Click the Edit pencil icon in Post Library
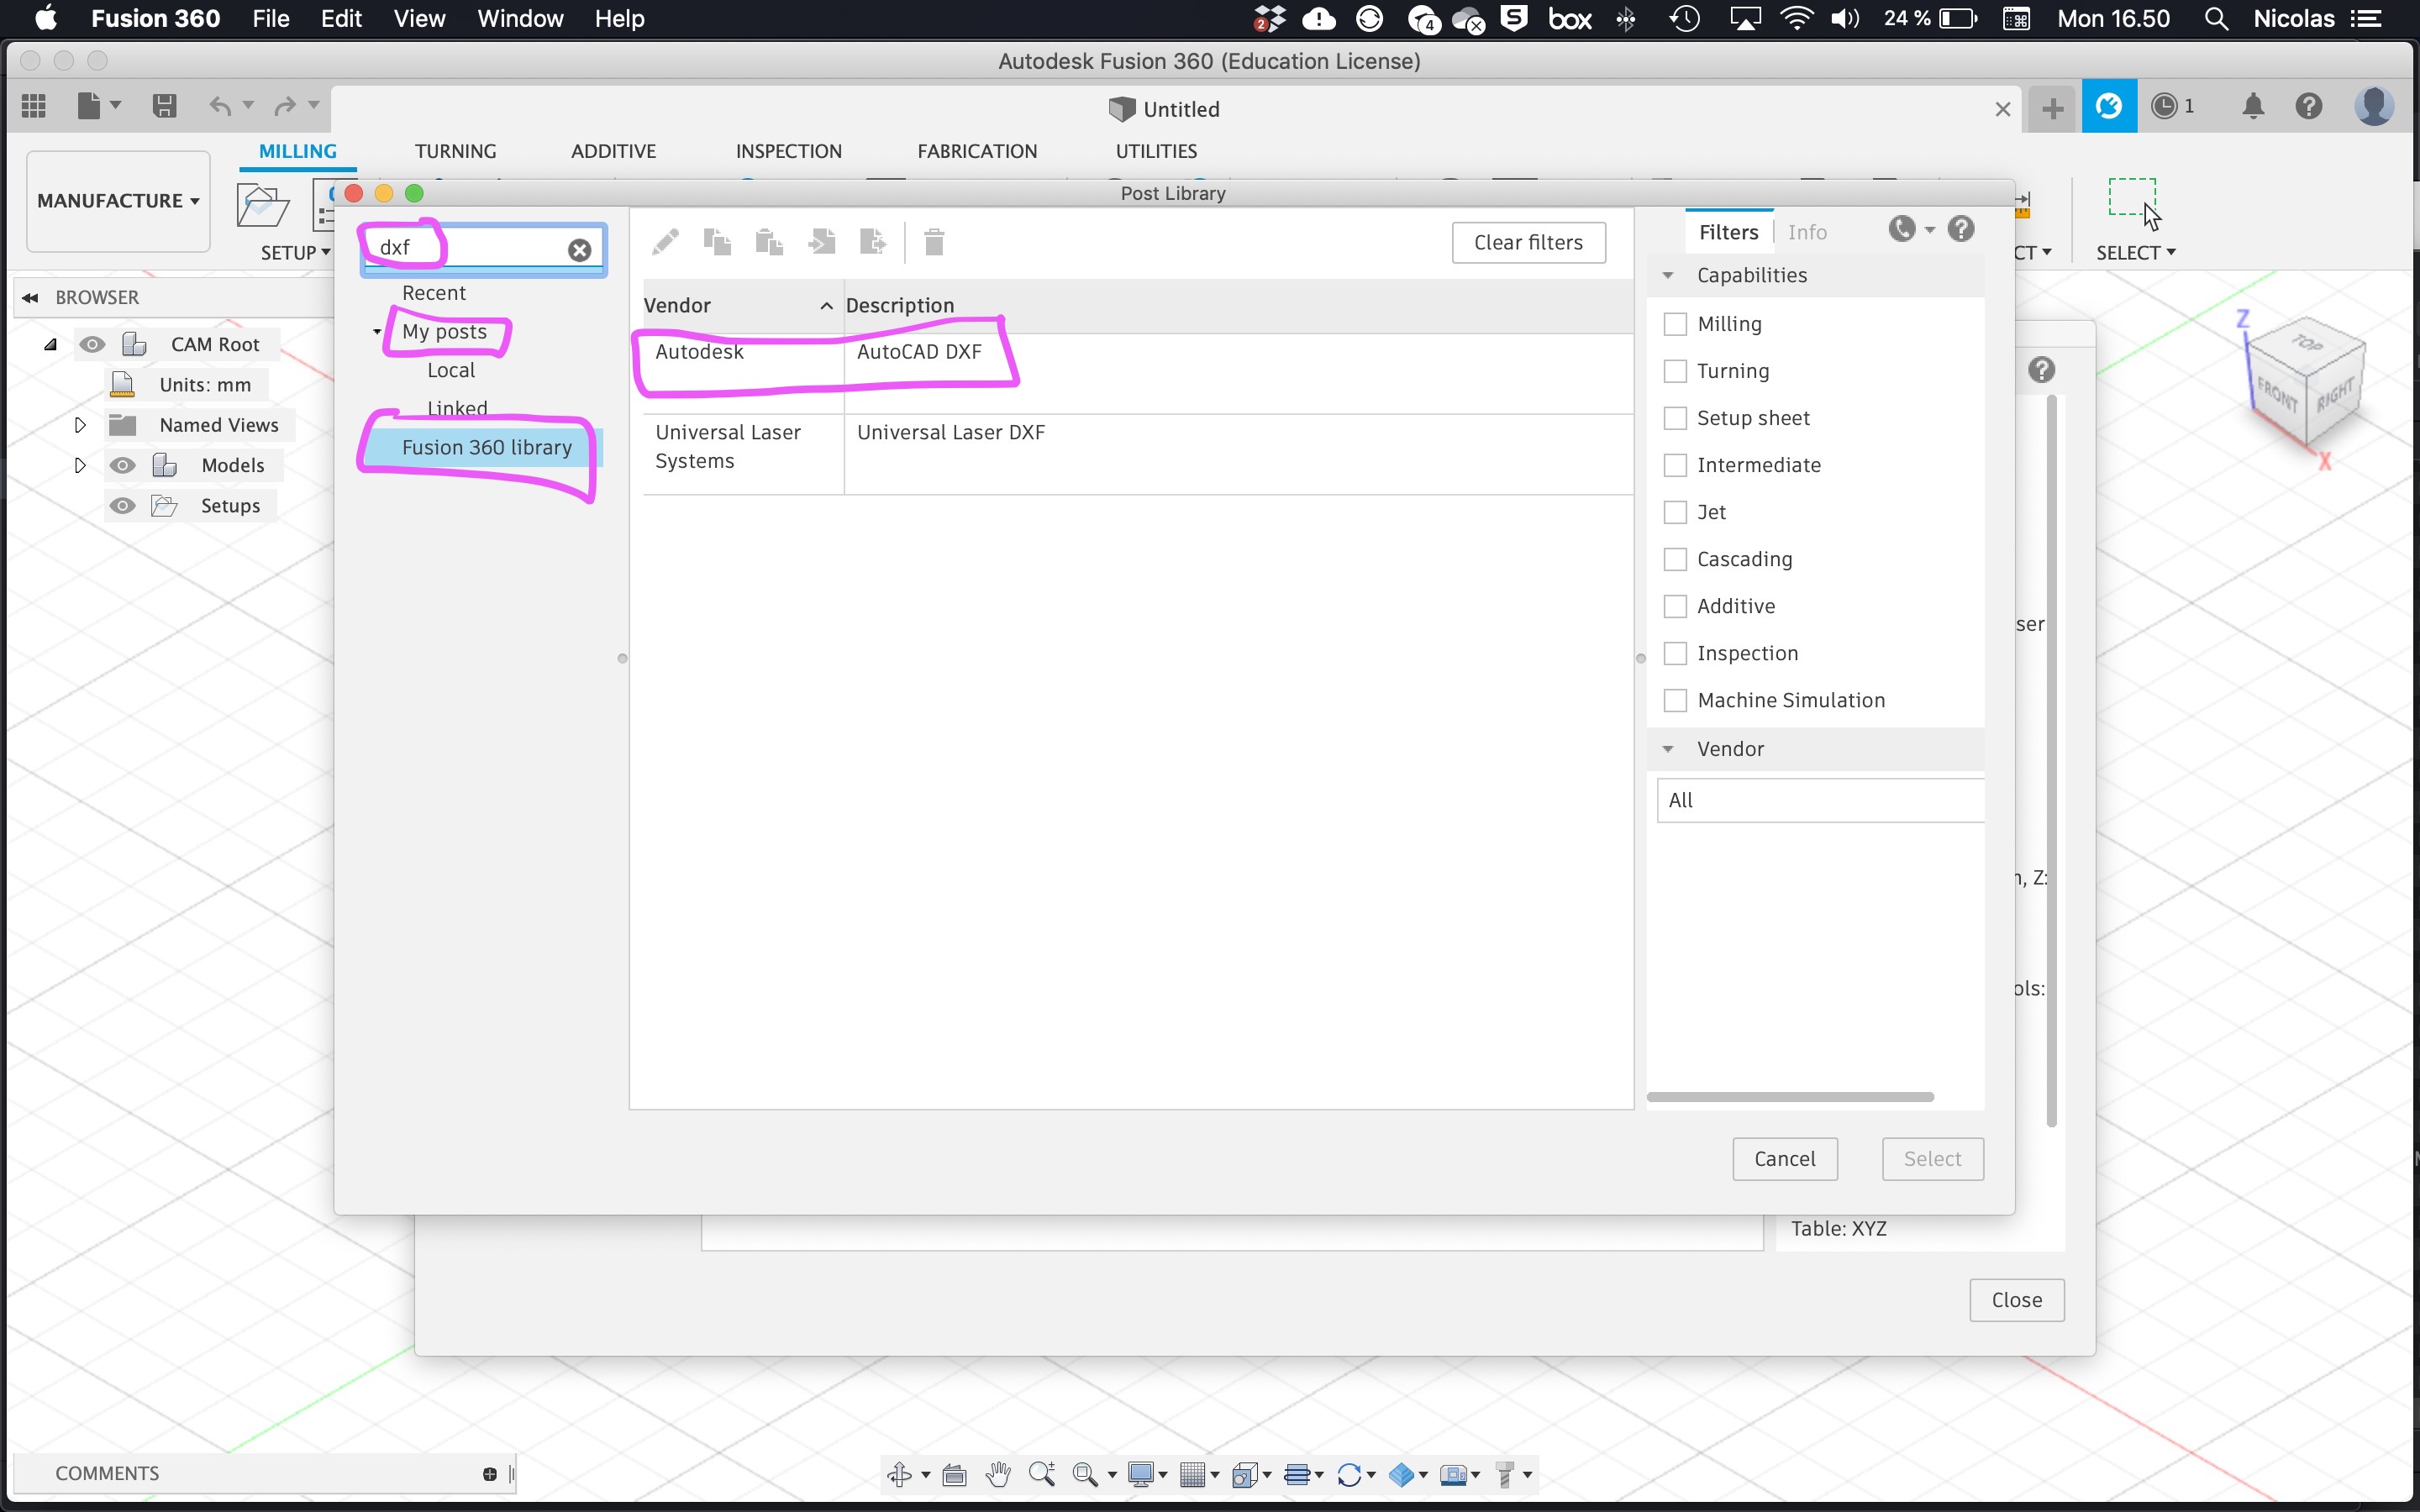 point(665,242)
